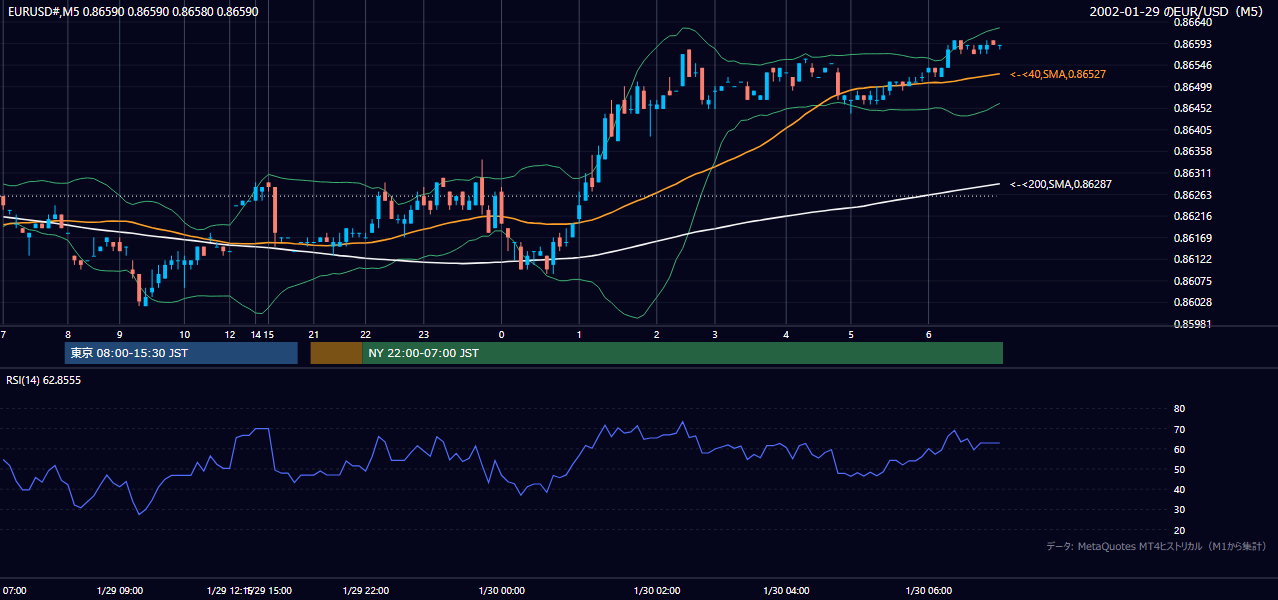Click the RSI(14) 62.8555 indicator label
1278x600 pixels.
click(x=44, y=380)
